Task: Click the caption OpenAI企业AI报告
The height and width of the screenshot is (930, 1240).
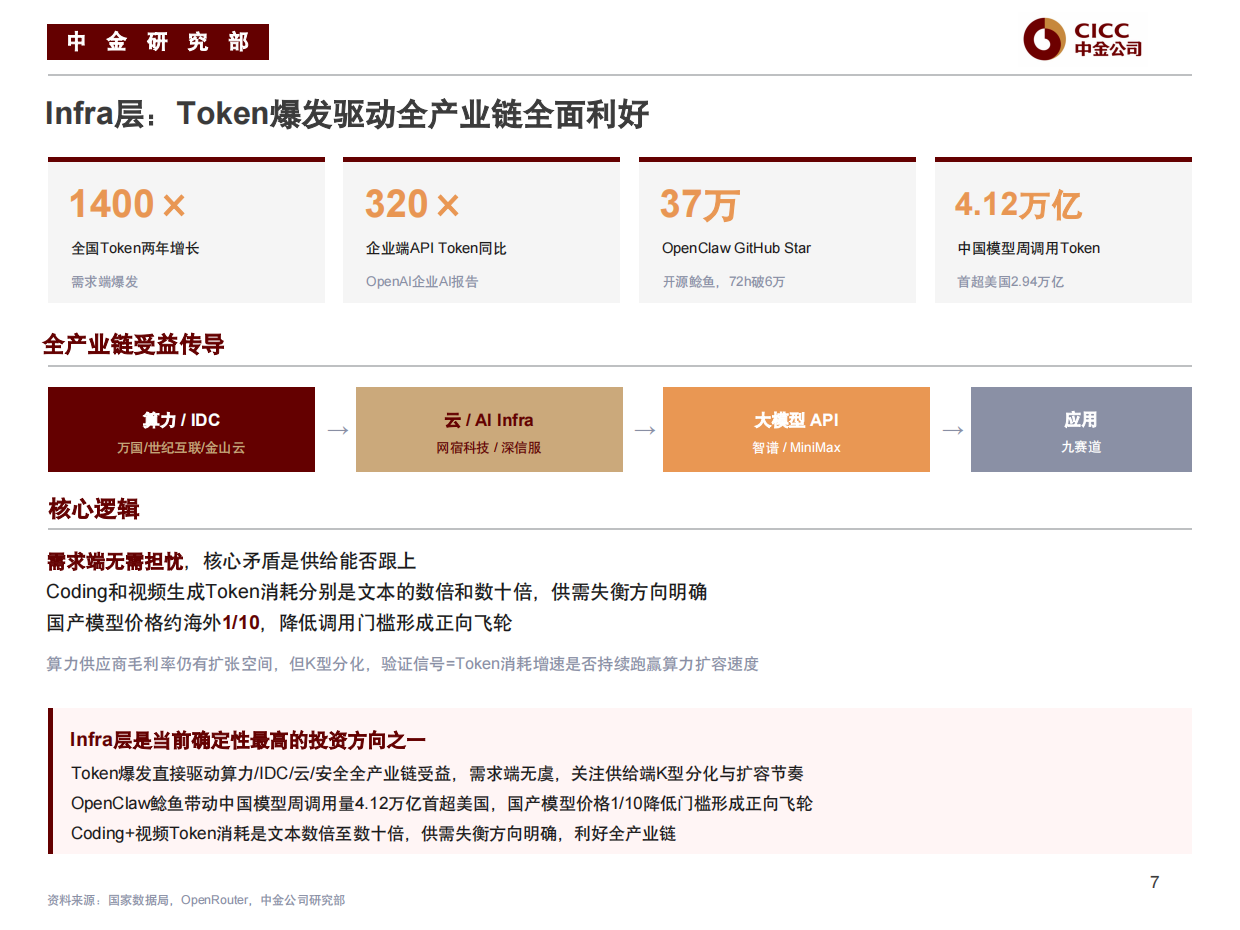Action: click(422, 281)
